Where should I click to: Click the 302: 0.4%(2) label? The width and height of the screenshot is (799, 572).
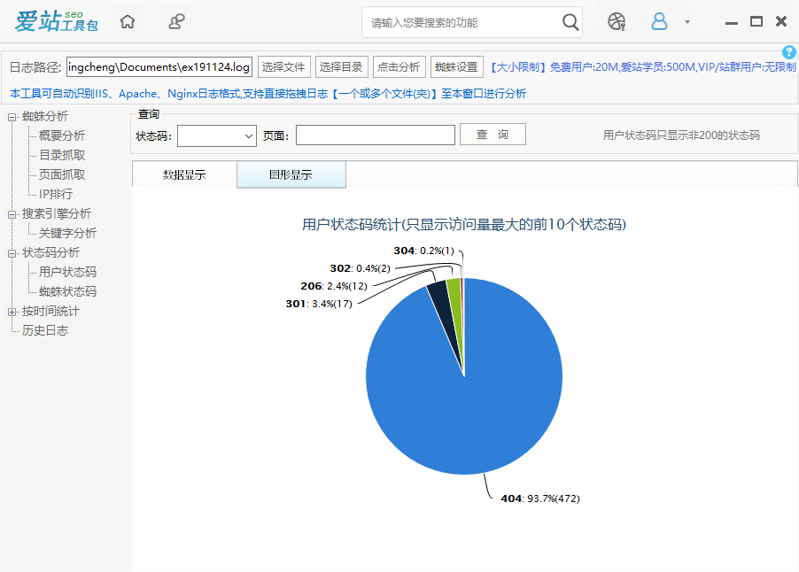click(360, 268)
